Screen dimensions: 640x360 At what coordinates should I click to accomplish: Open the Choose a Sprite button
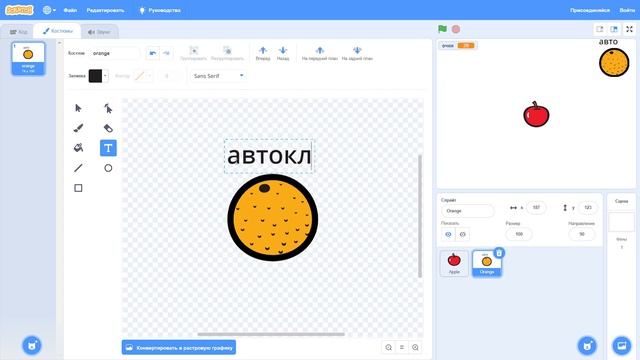point(587,346)
